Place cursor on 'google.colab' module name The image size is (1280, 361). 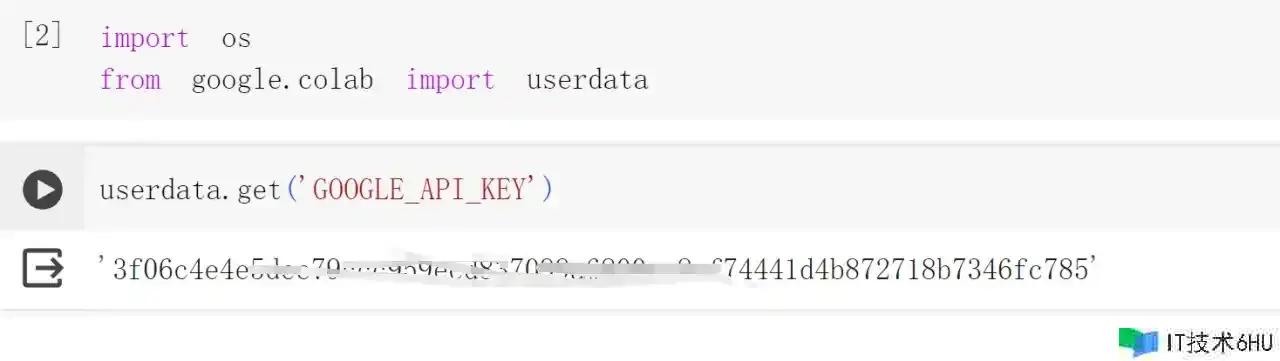point(282,81)
